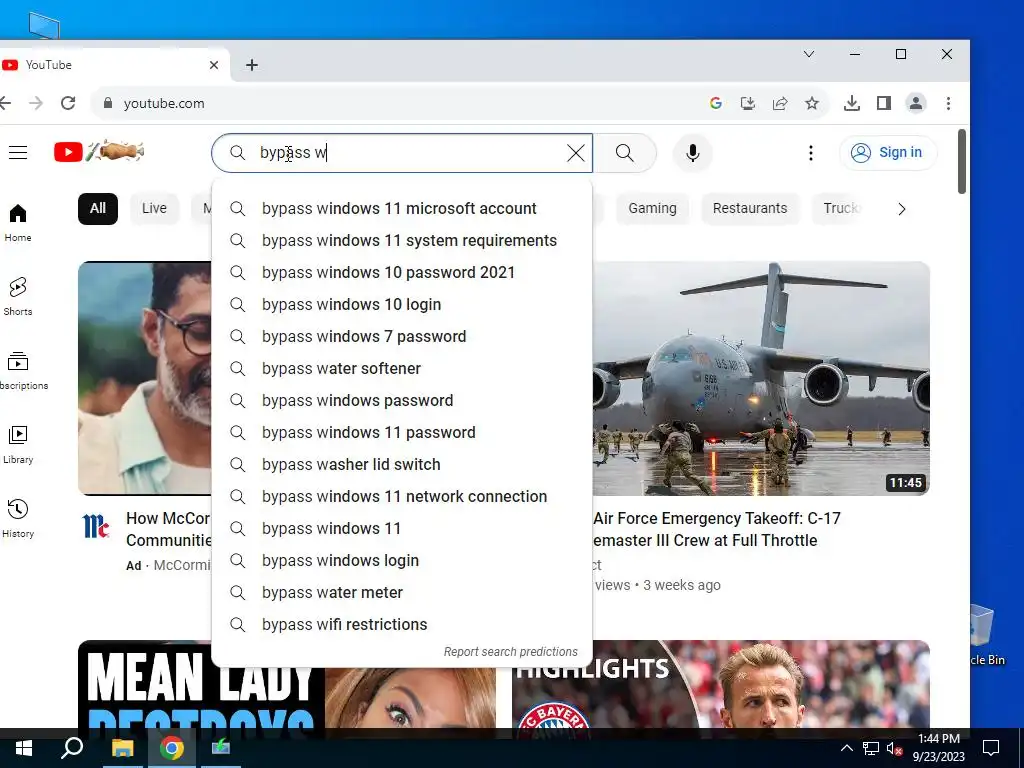This screenshot has height=768, width=1024.
Task: Open the YouTube hamburger guide menu
Action: (x=18, y=153)
